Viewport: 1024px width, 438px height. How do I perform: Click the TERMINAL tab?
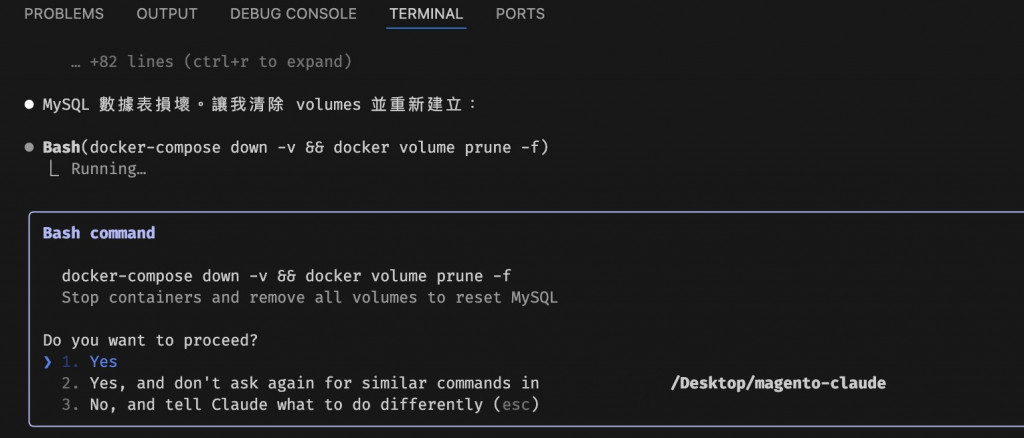426,14
